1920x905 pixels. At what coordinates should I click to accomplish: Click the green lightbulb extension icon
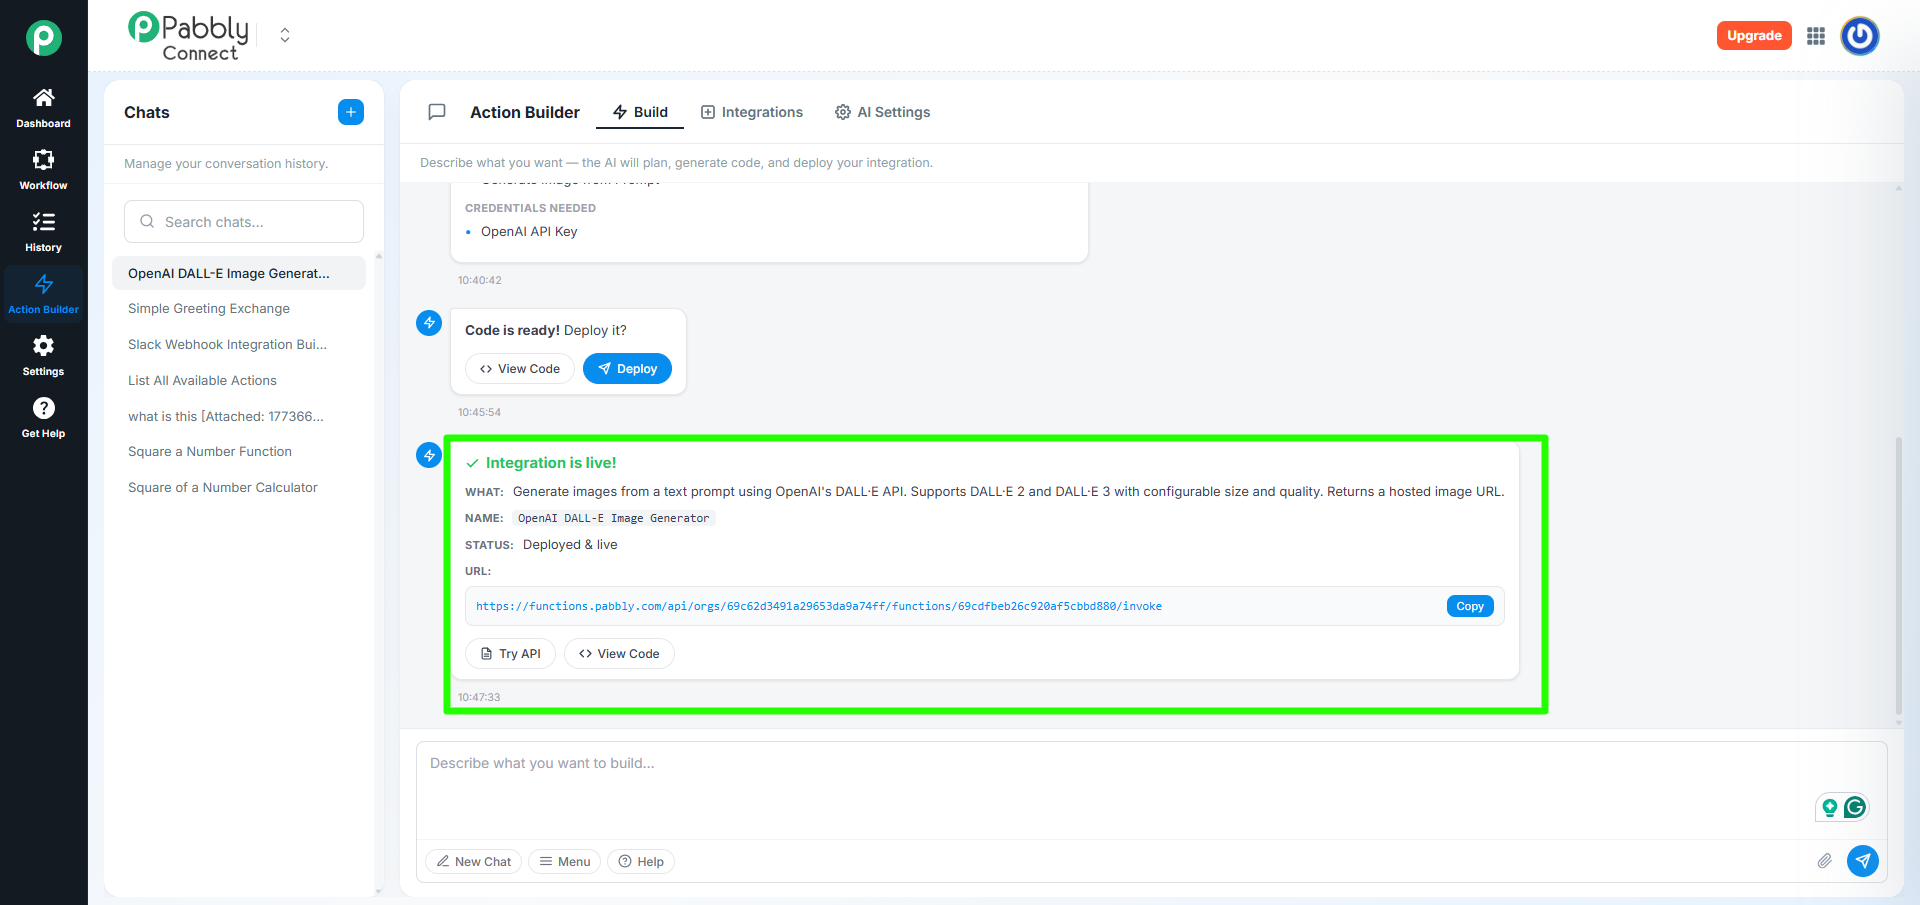click(1830, 808)
